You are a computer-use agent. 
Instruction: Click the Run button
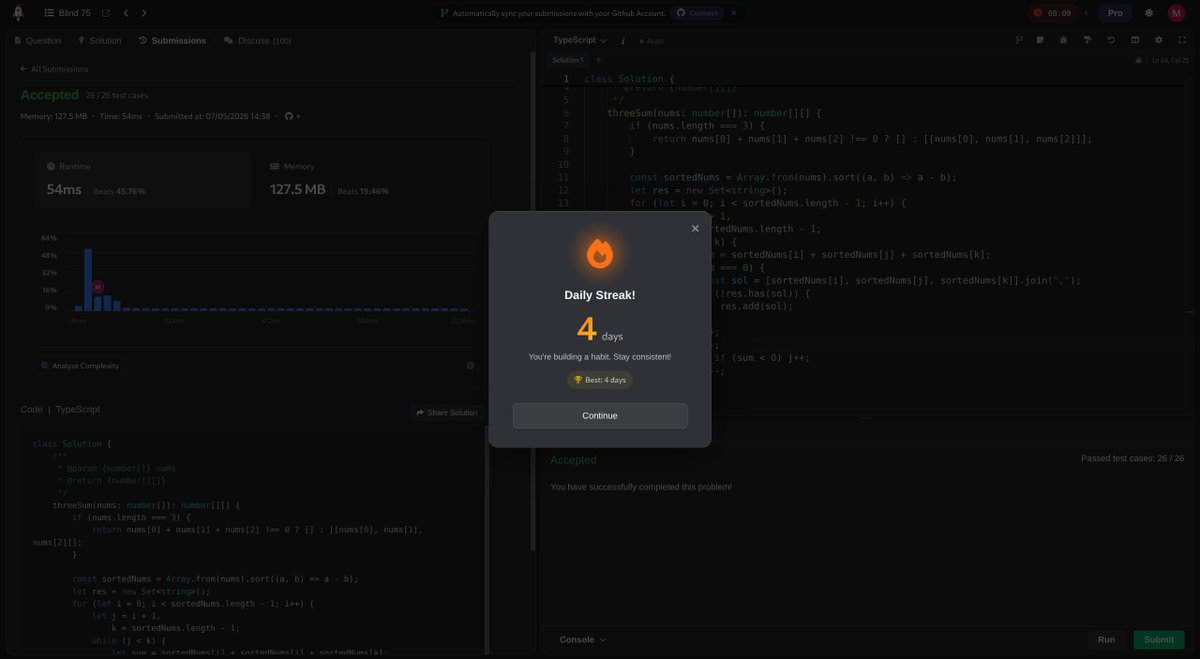click(x=1106, y=640)
